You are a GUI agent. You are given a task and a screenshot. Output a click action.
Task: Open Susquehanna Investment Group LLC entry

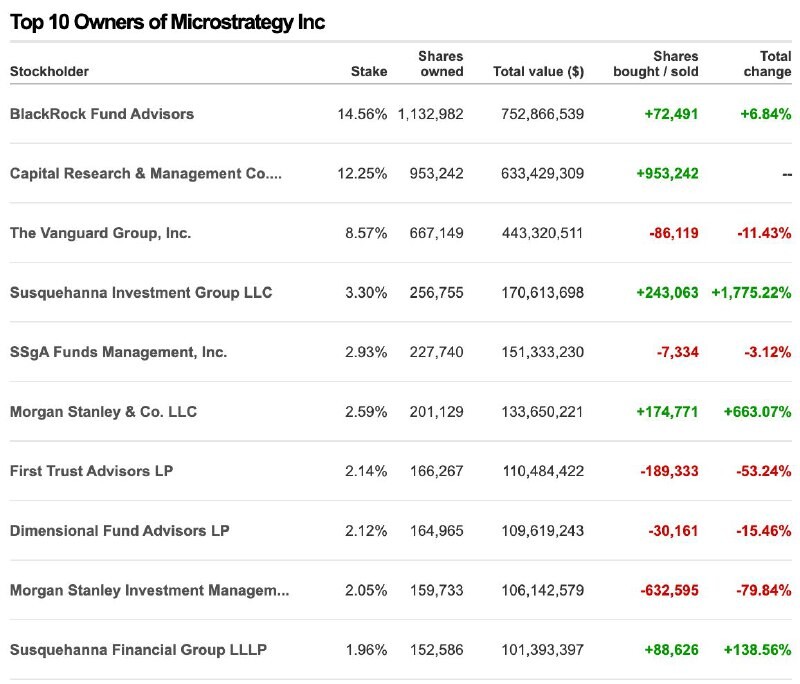[x=141, y=292]
